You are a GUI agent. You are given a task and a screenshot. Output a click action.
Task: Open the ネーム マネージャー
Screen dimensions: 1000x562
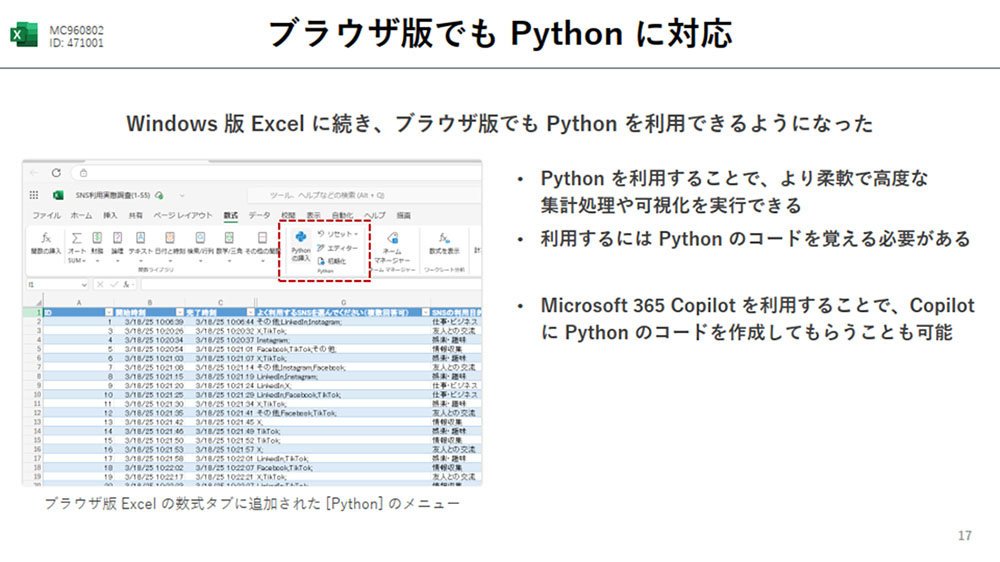click(392, 248)
